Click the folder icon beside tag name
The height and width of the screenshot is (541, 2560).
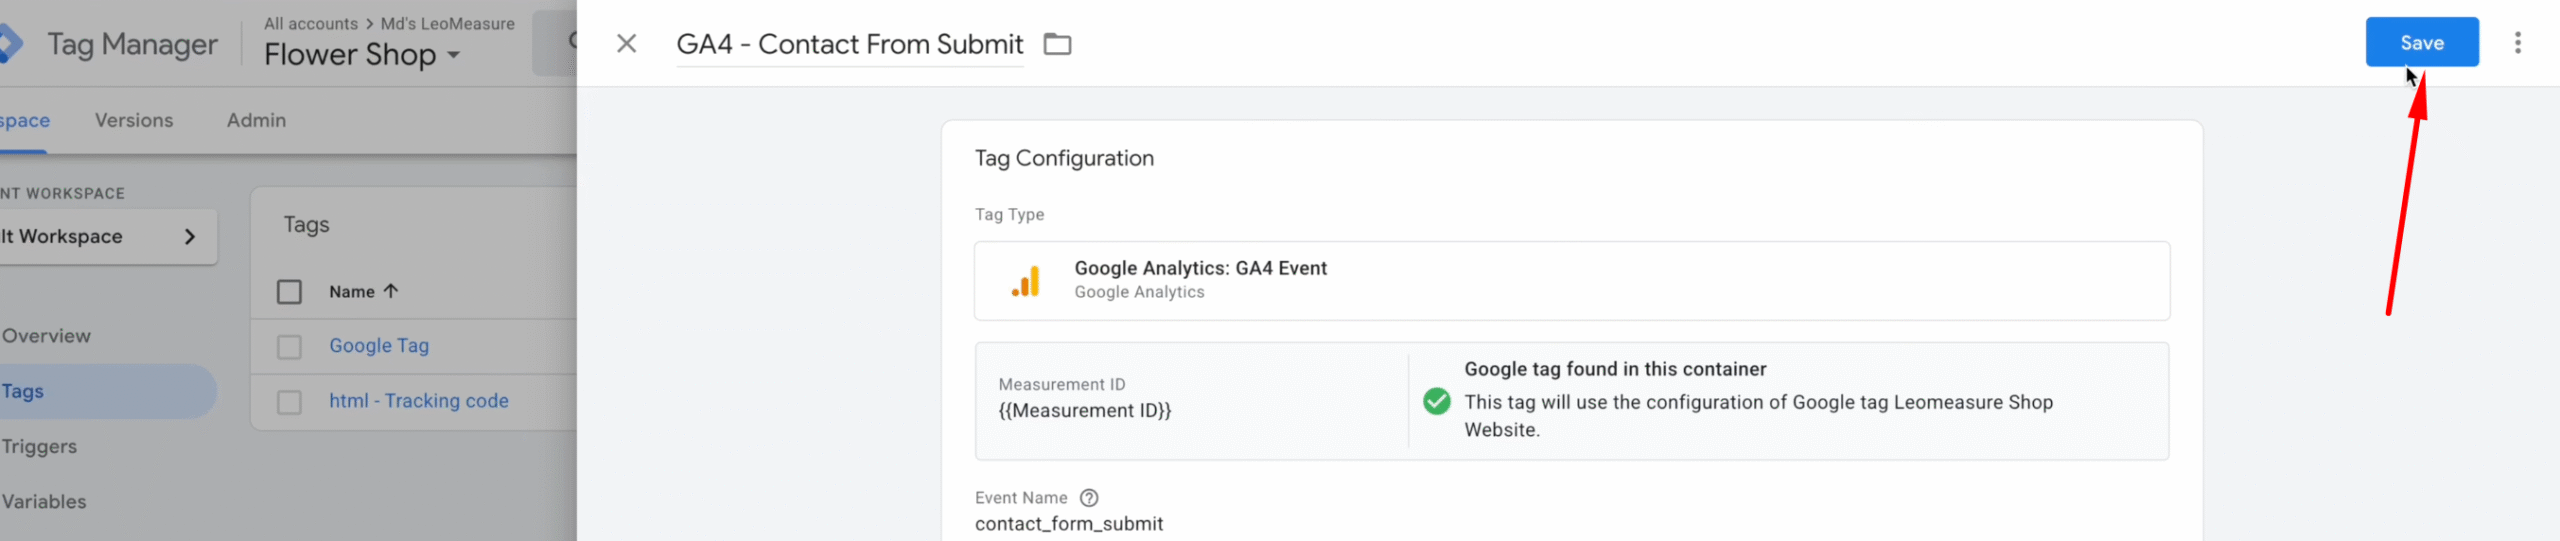point(1057,44)
